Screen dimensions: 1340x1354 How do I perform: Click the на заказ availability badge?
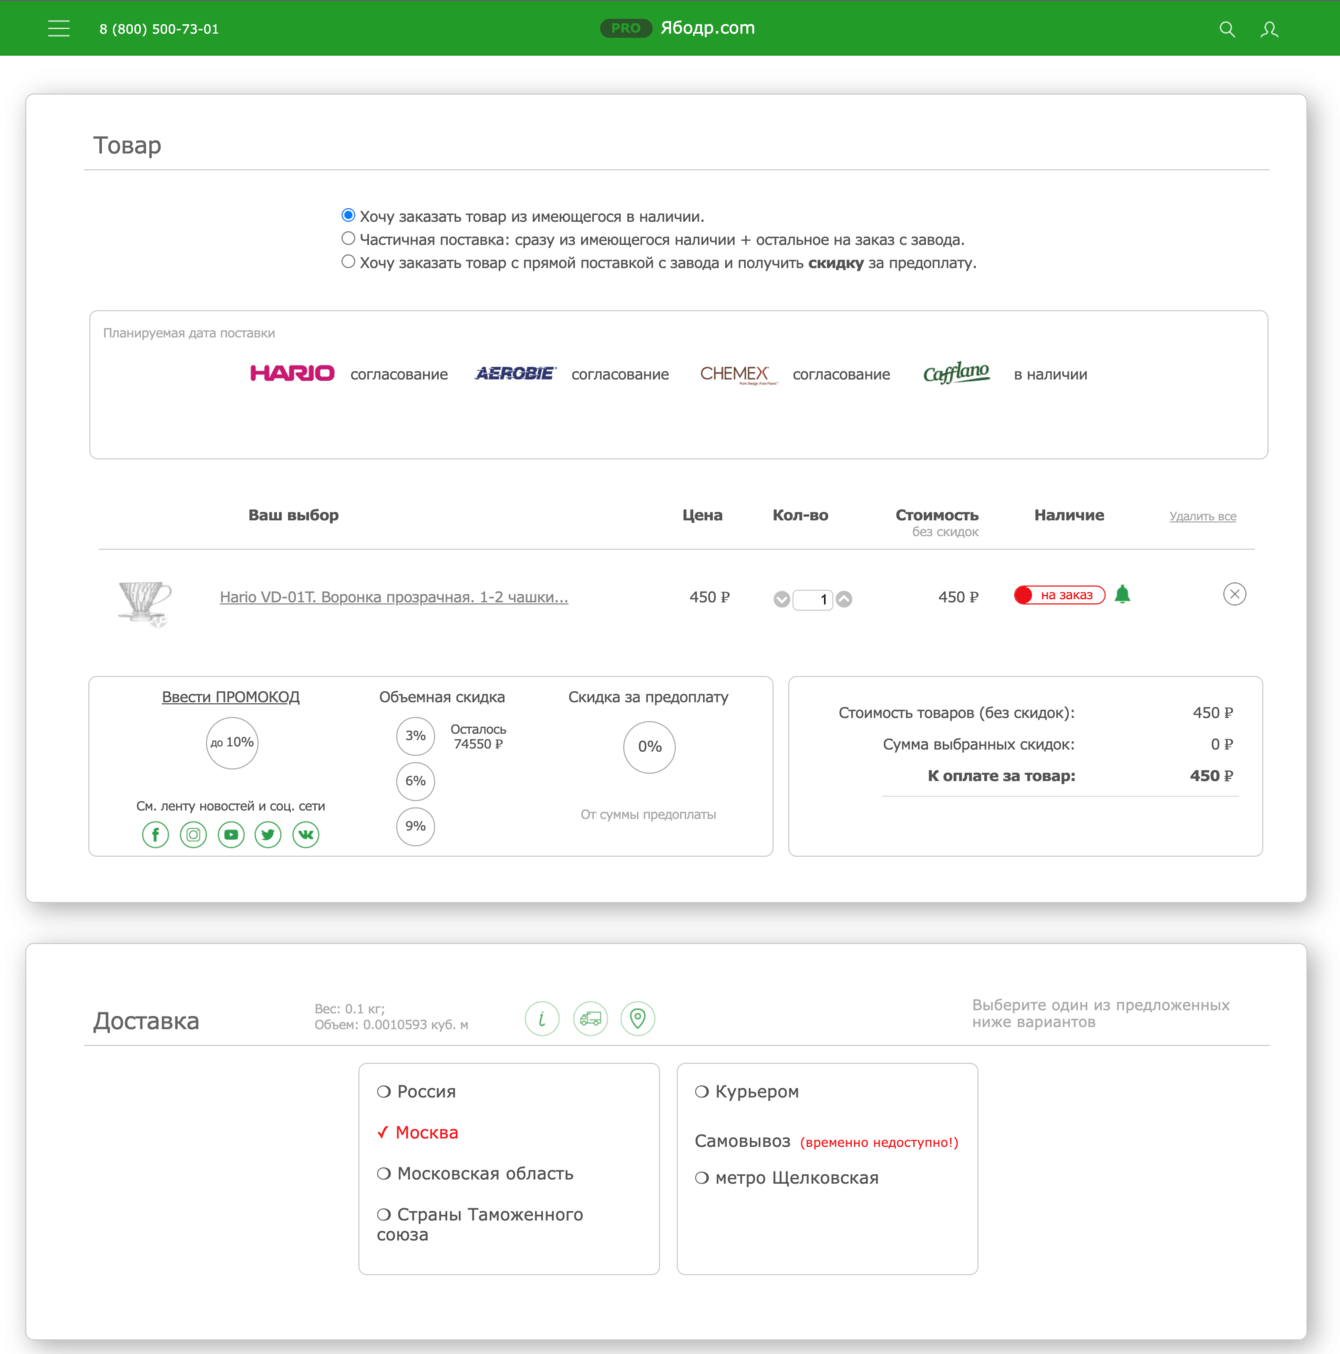(1059, 595)
